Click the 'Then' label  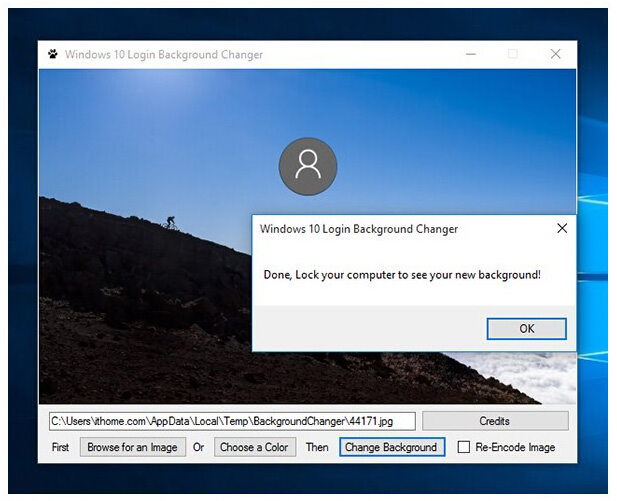coord(317,447)
